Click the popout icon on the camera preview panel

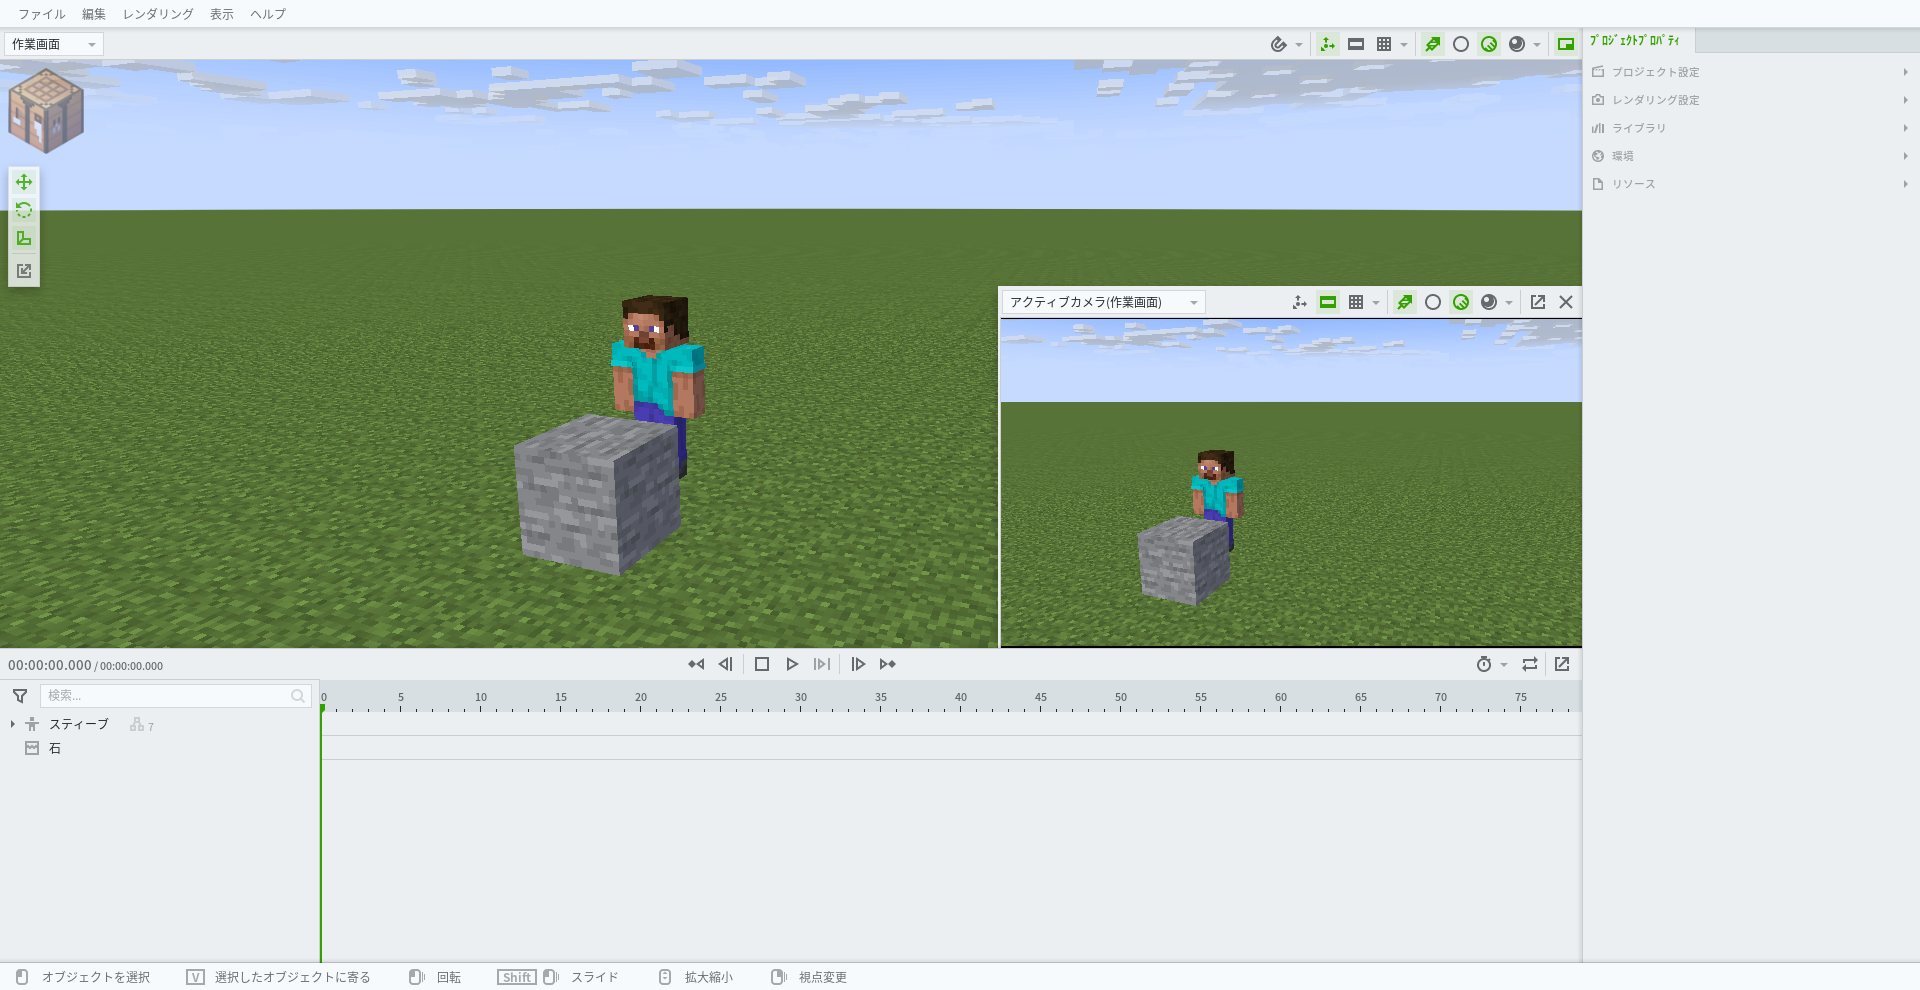pos(1537,302)
